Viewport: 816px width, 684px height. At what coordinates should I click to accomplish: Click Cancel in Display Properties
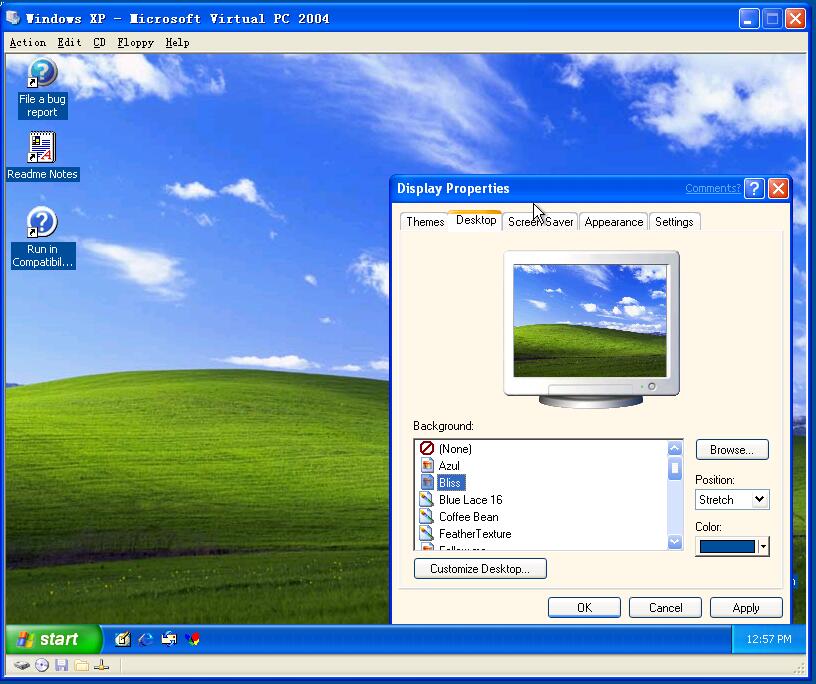(x=665, y=607)
